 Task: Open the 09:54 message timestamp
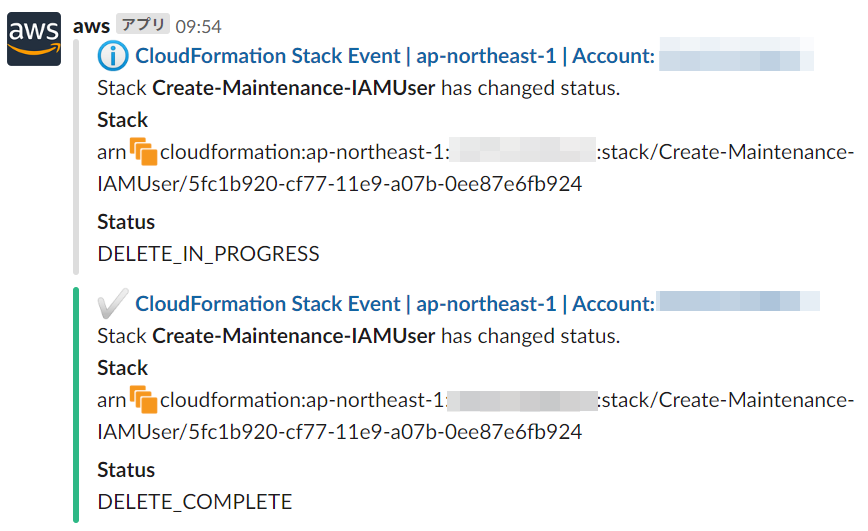(198, 27)
